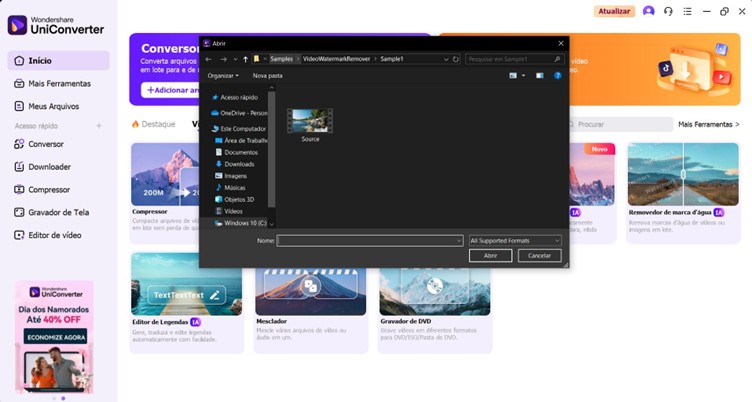Click the Abrir button

click(x=490, y=256)
